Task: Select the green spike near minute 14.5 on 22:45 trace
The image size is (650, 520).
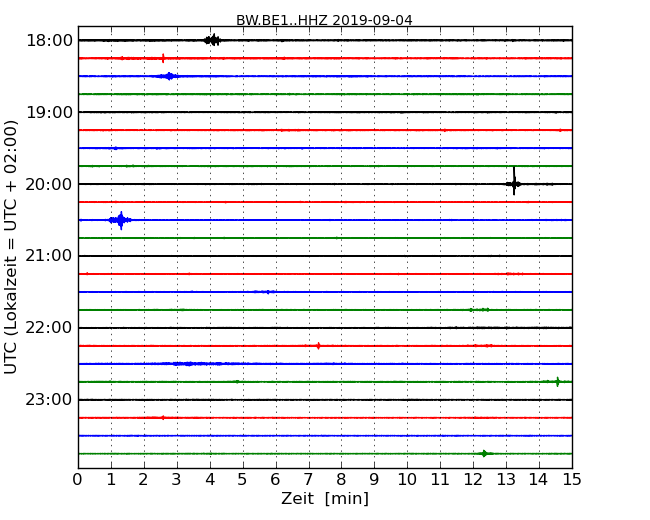Action: [x=558, y=381]
